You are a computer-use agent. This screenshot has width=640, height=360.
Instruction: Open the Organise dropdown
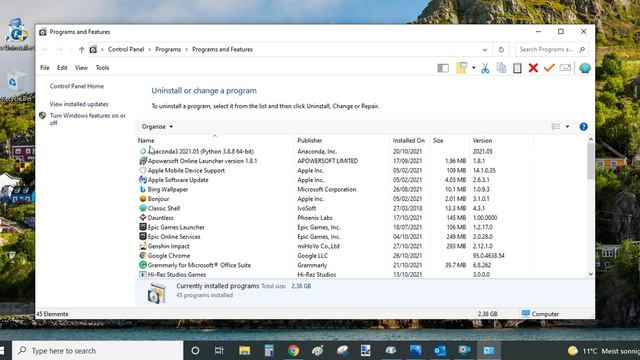tap(157, 127)
